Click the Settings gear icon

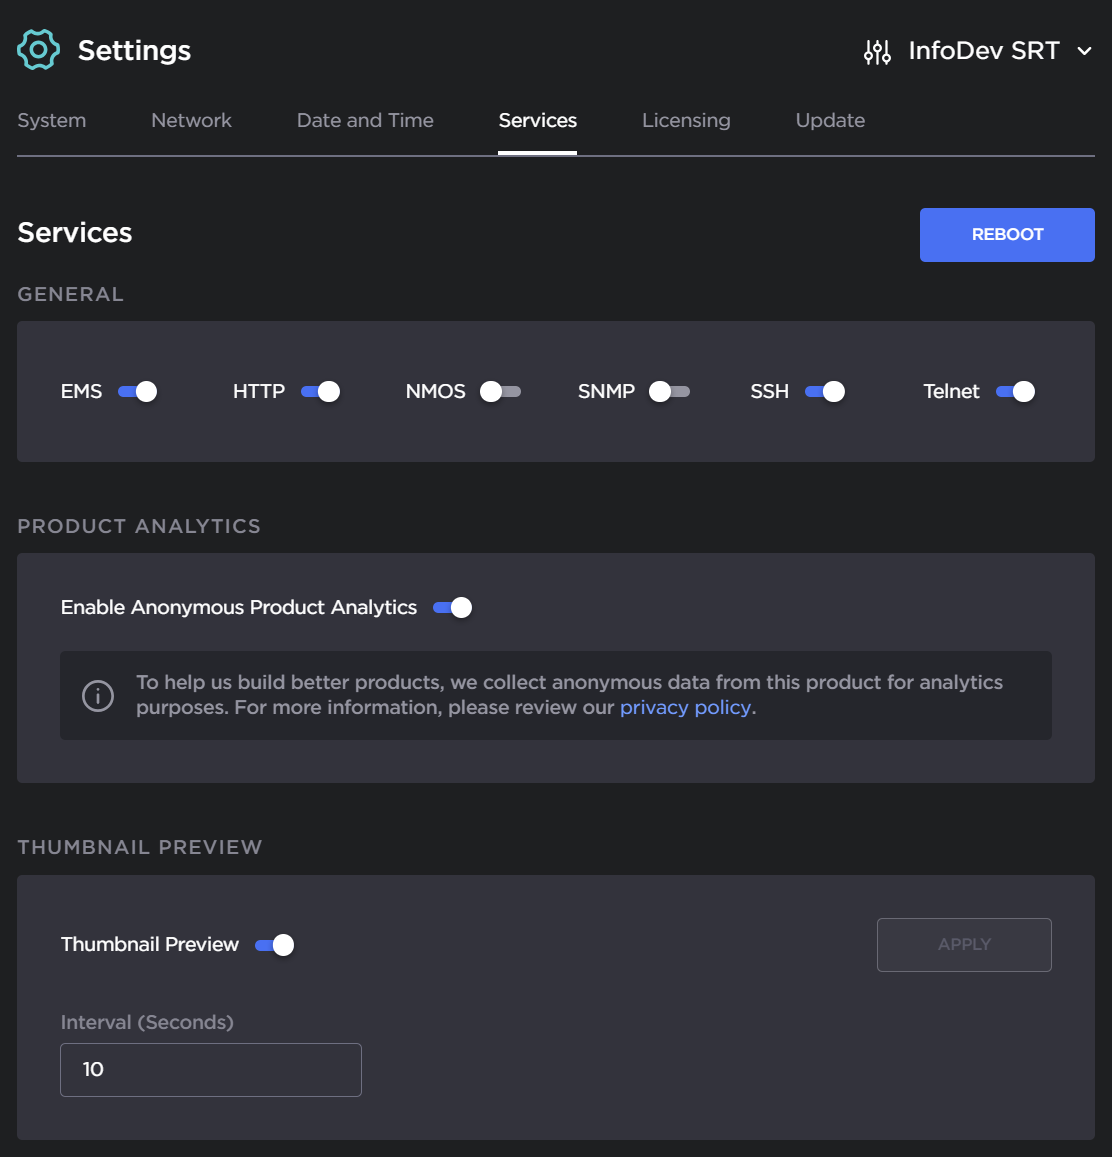coord(39,50)
